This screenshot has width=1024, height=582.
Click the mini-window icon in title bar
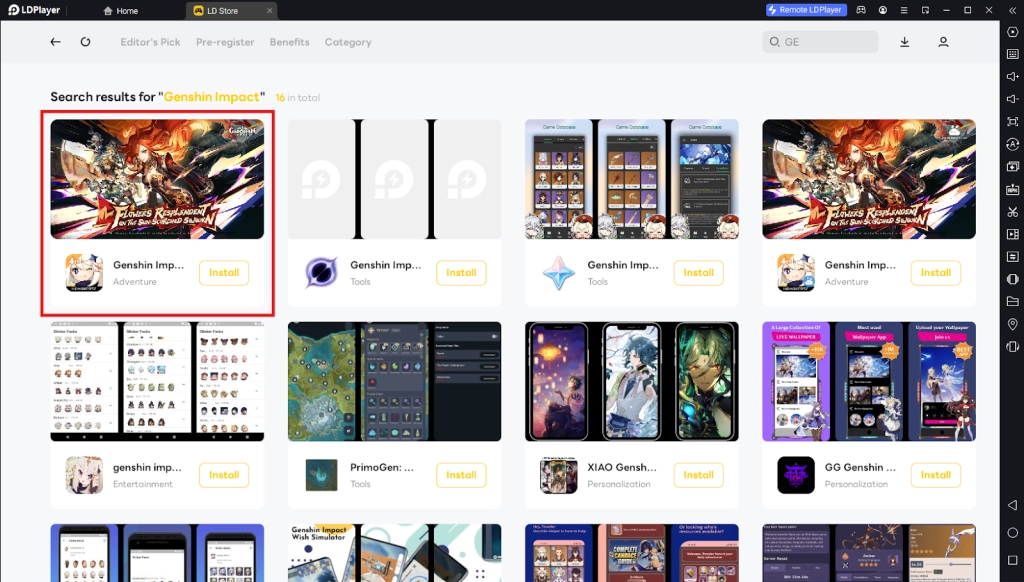(x=925, y=10)
